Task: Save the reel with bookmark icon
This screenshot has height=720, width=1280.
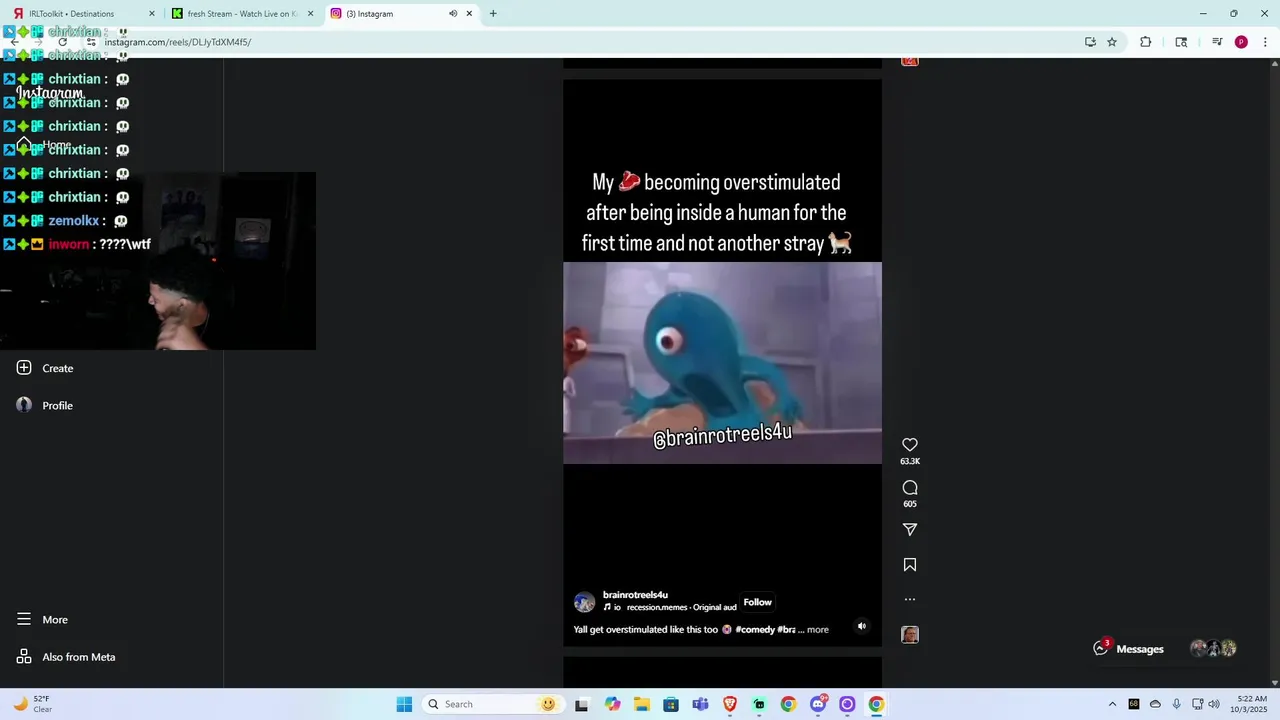Action: pyautogui.click(x=909, y=565)
